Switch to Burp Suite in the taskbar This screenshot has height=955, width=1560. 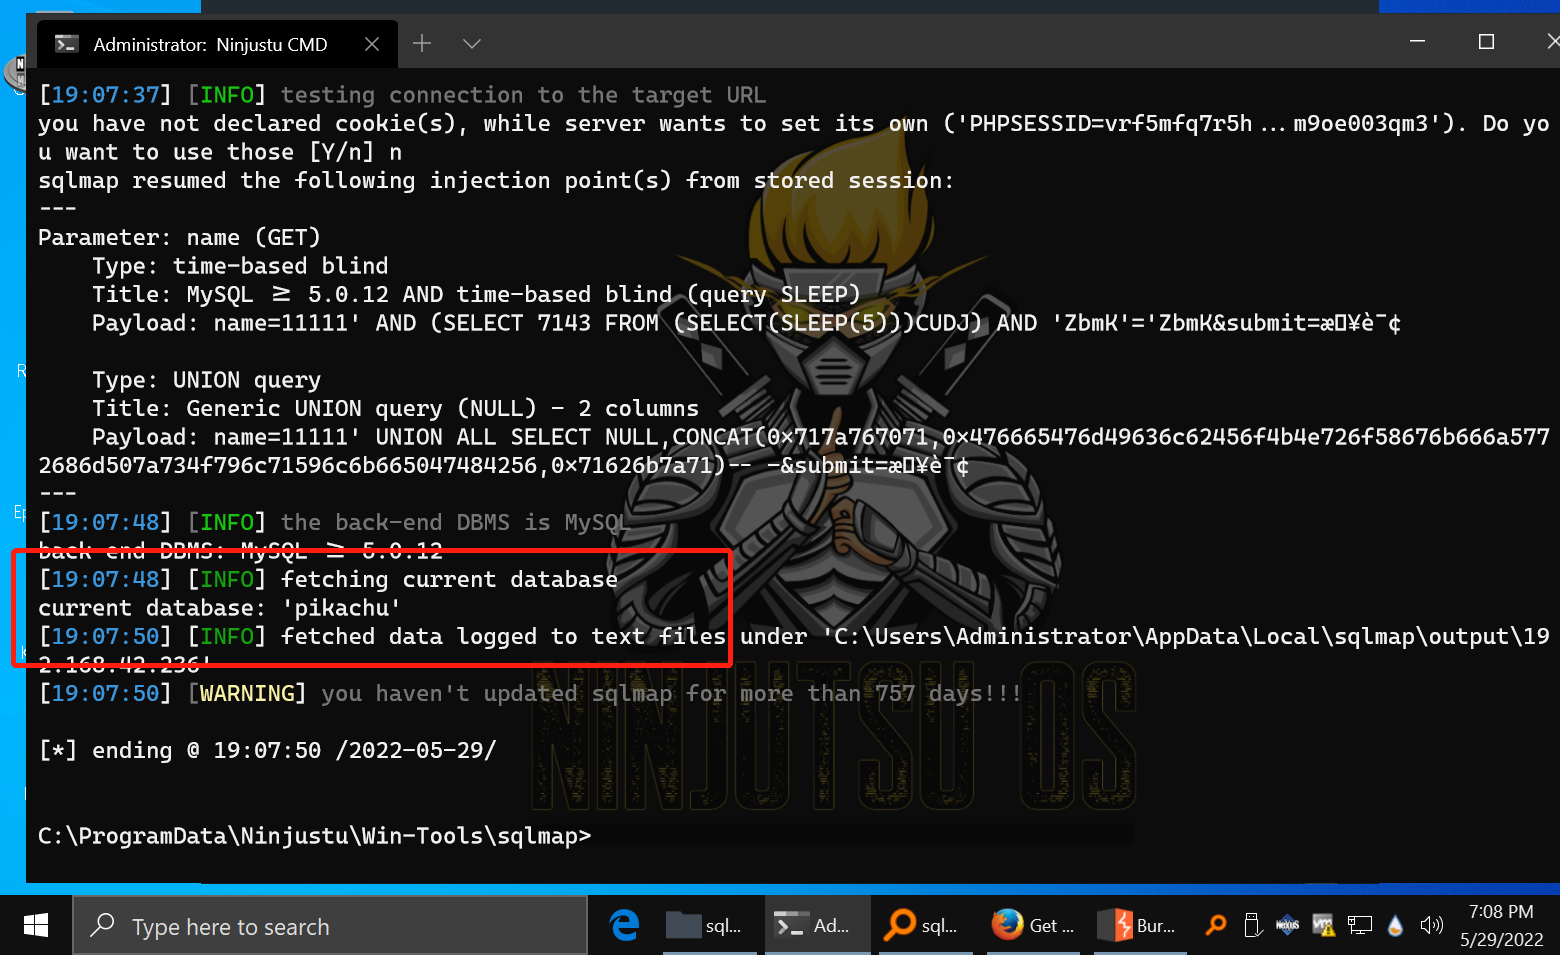coord(1138,926)
